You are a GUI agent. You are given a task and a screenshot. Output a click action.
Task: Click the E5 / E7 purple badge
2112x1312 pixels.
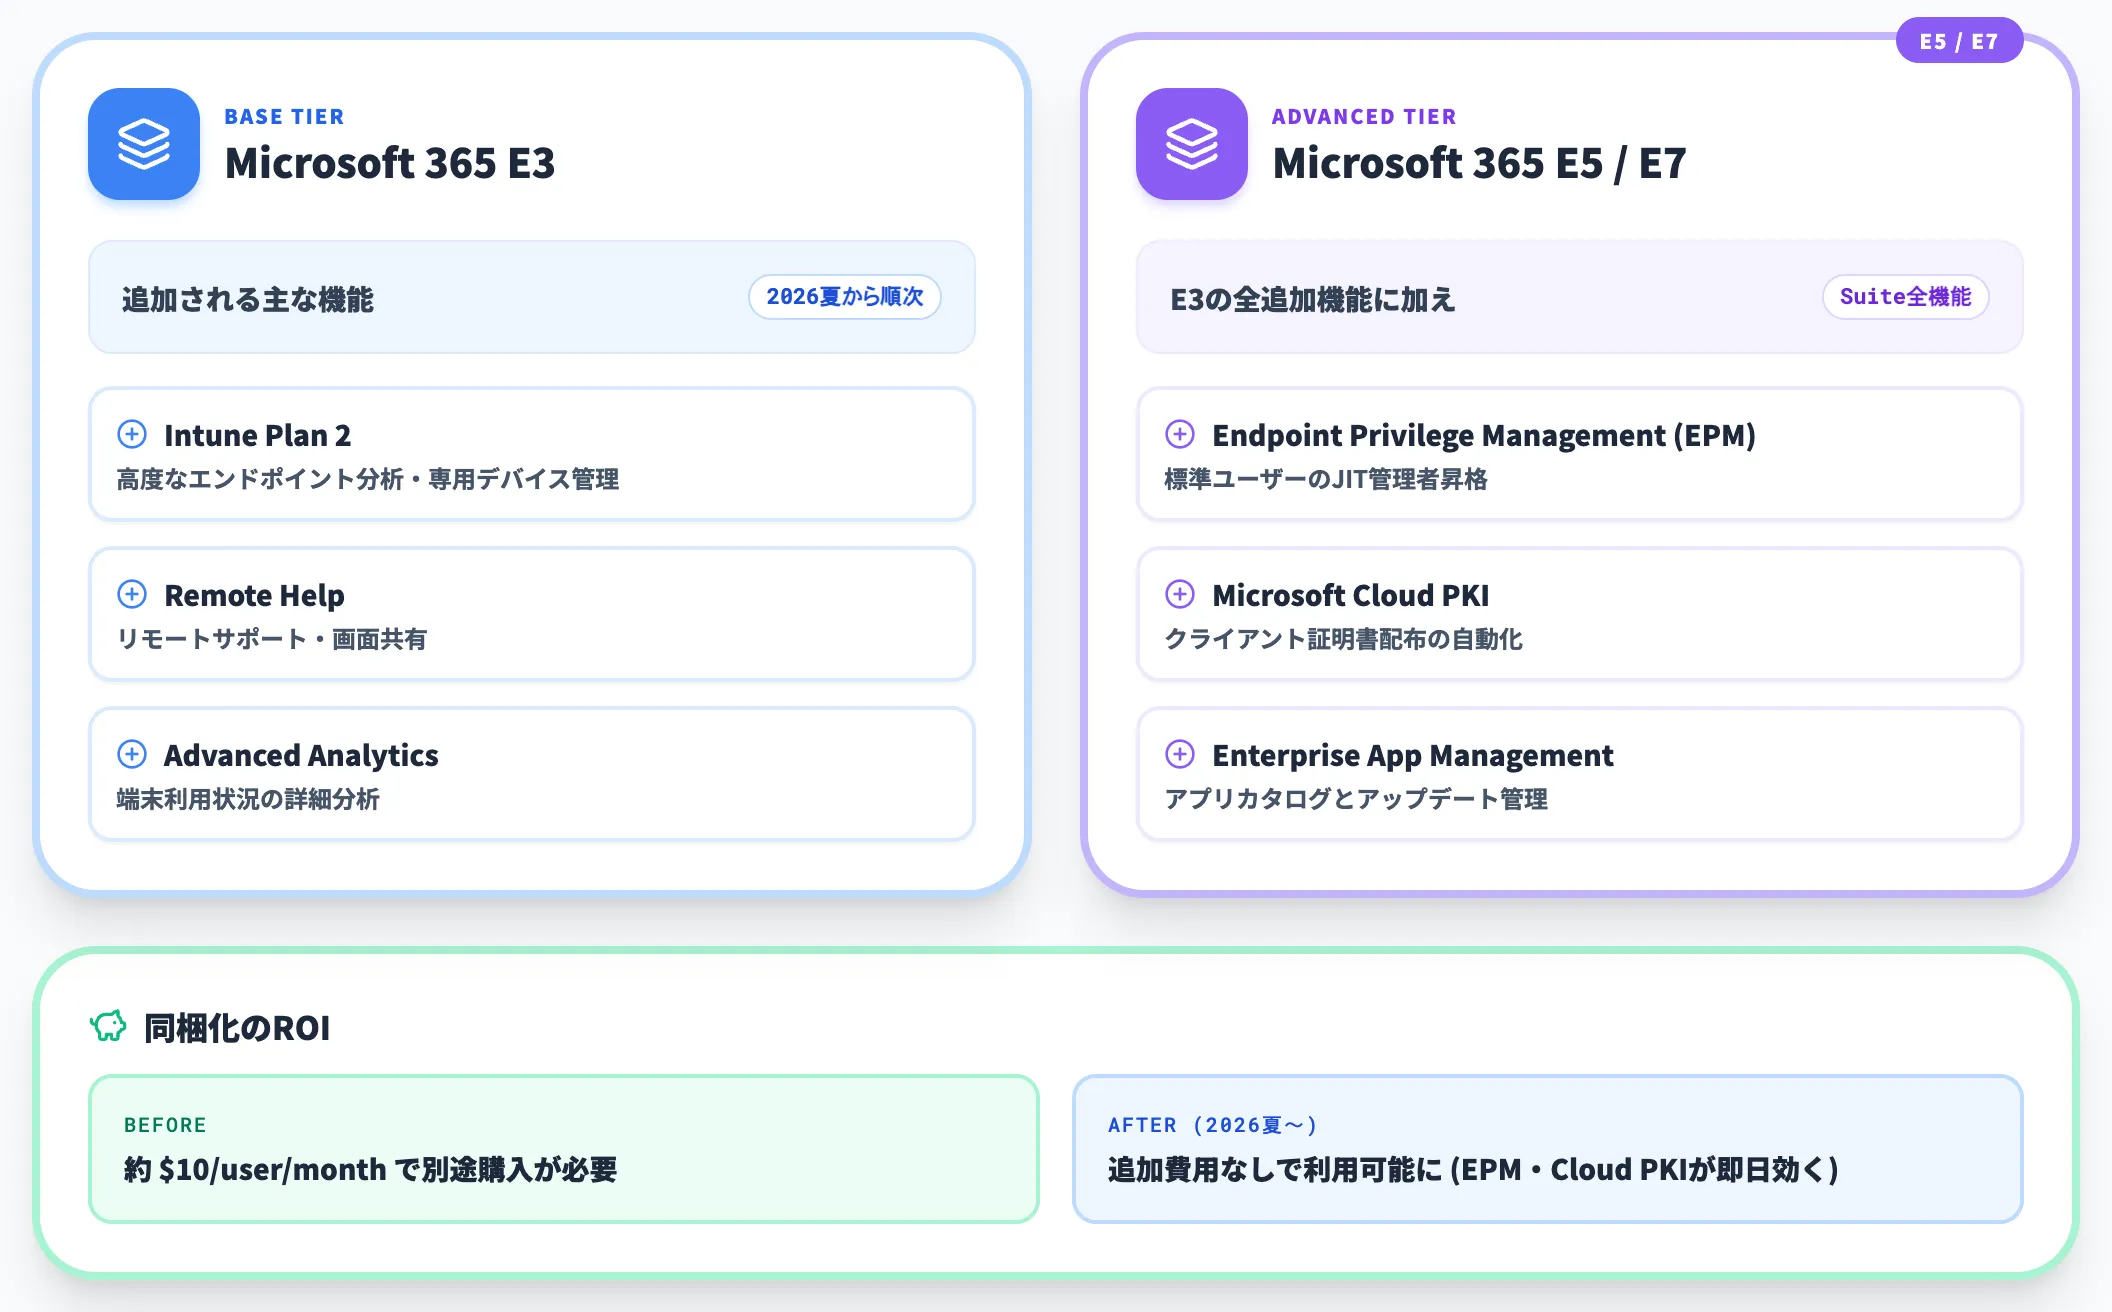click(1959, 41)
